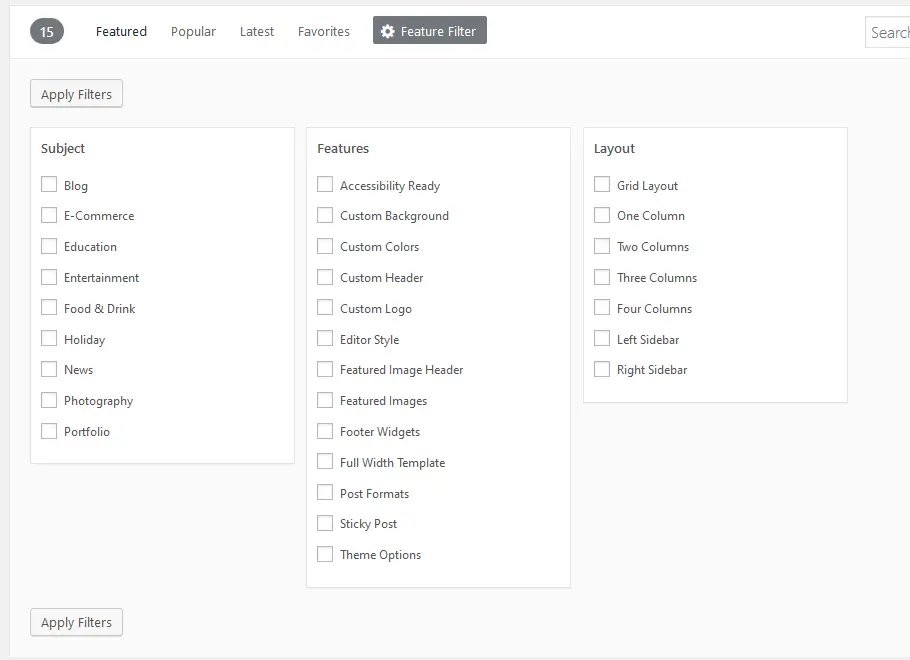Go to the Latest tab
The height and width of the screenshot is (660, 910).
point(257,31)
